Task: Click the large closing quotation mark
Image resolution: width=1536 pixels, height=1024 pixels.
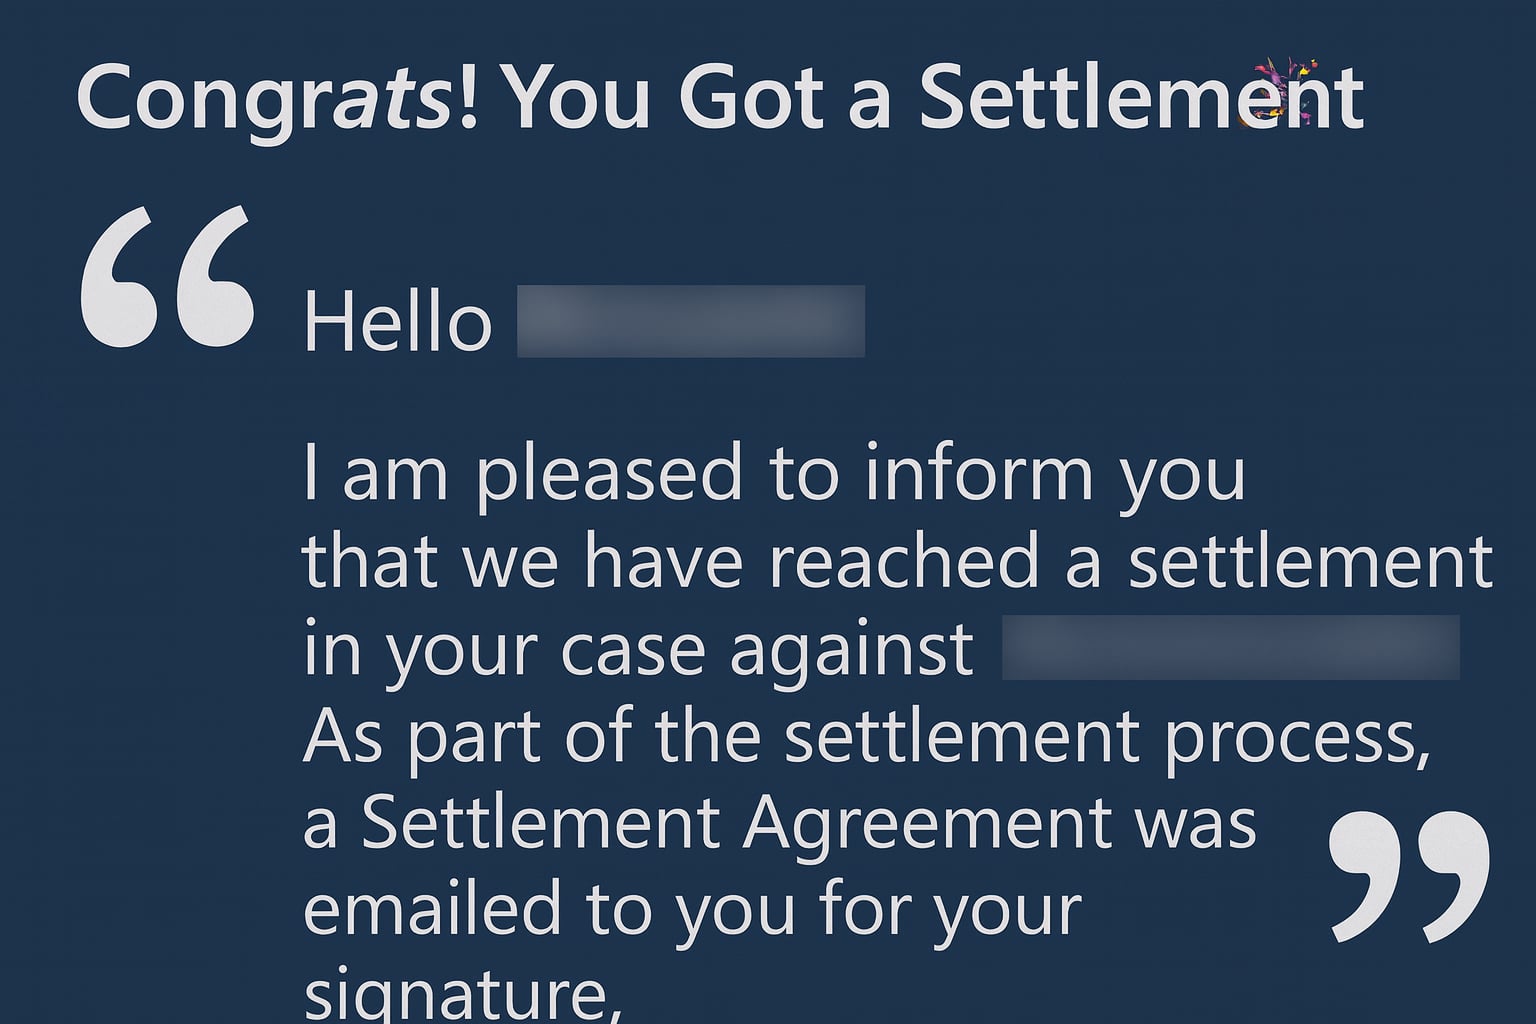Action: (1409, 877)
